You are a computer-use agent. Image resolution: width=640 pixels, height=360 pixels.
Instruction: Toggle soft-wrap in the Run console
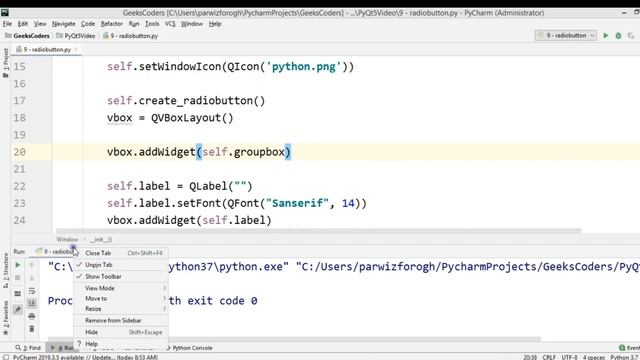coord(31,291)
